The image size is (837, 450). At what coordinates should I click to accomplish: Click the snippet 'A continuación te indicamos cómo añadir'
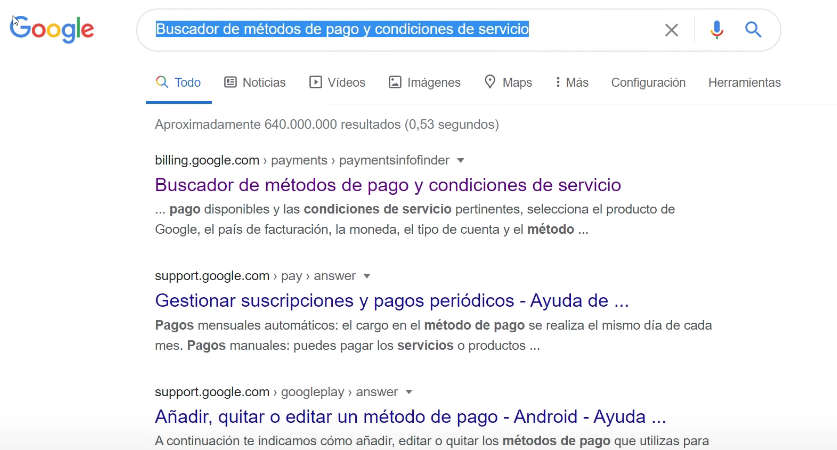coord(432,441)
